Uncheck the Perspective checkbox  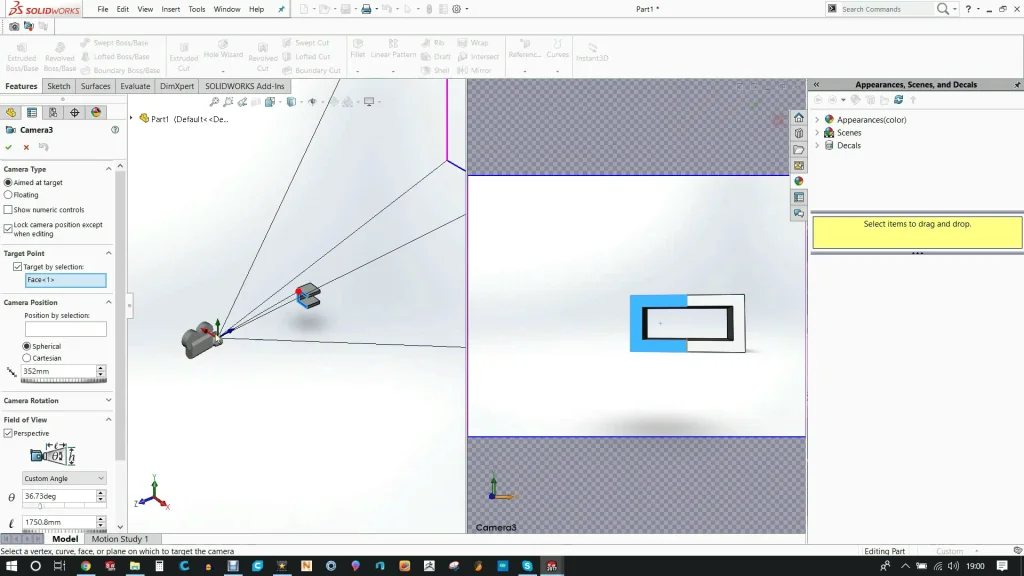[x=8, y=433]
